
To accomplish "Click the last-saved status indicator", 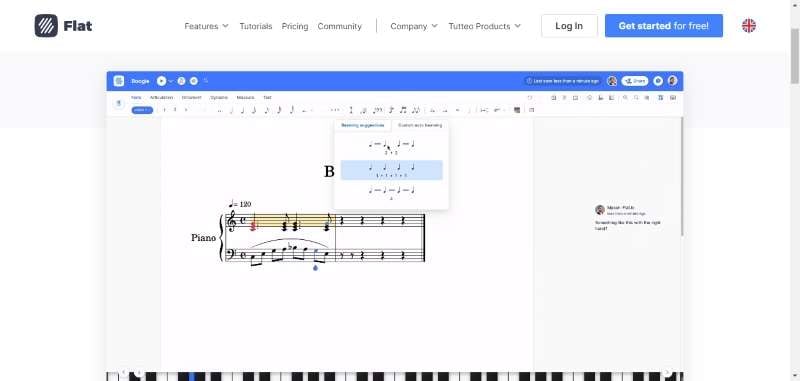I will coord(562,81).
